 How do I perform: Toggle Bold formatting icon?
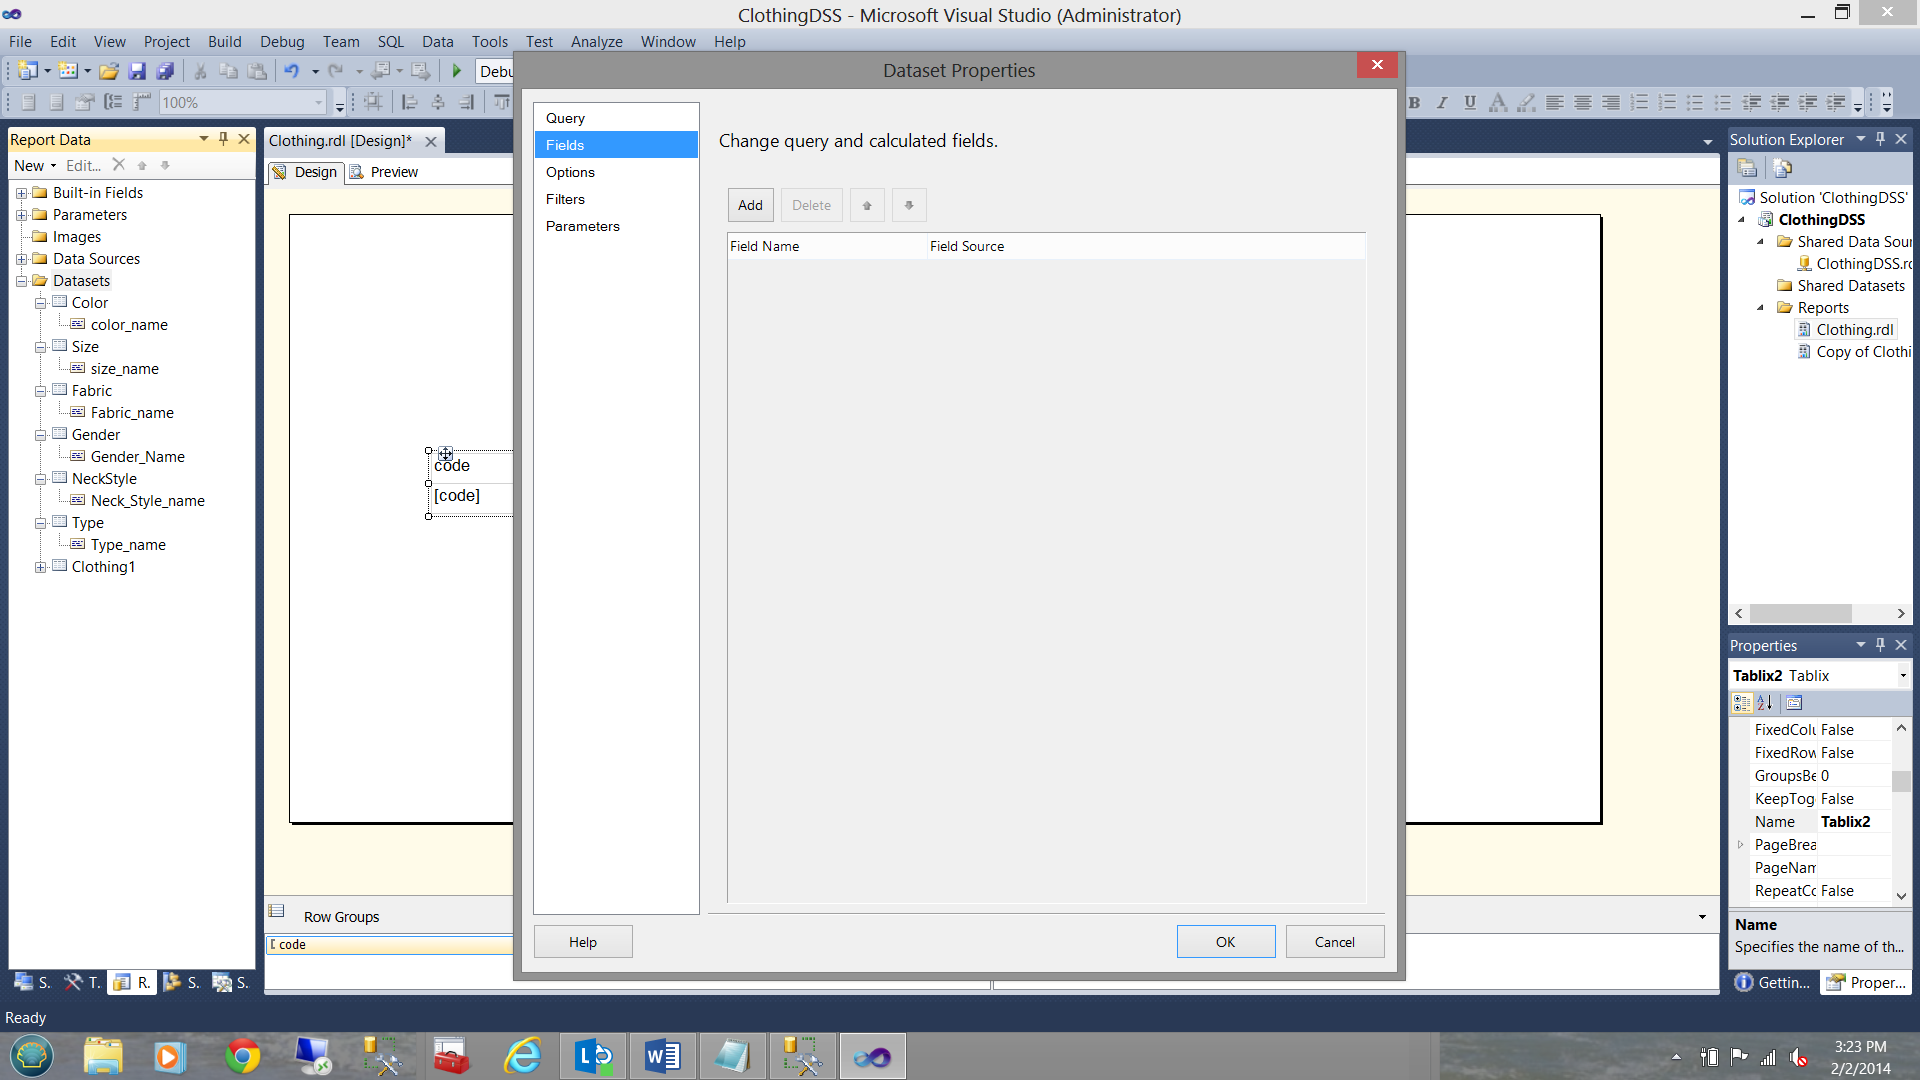[x=1414, y=102]
